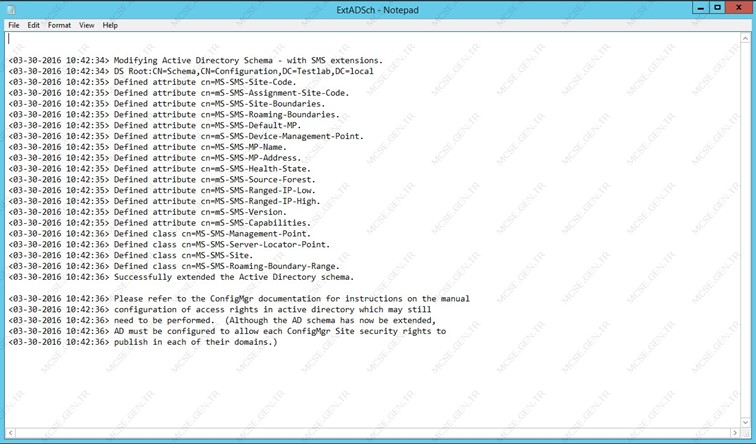Close the ExtADSch Notepad window
This screenshot has width=756, height=444.
(x=739, y=8)
